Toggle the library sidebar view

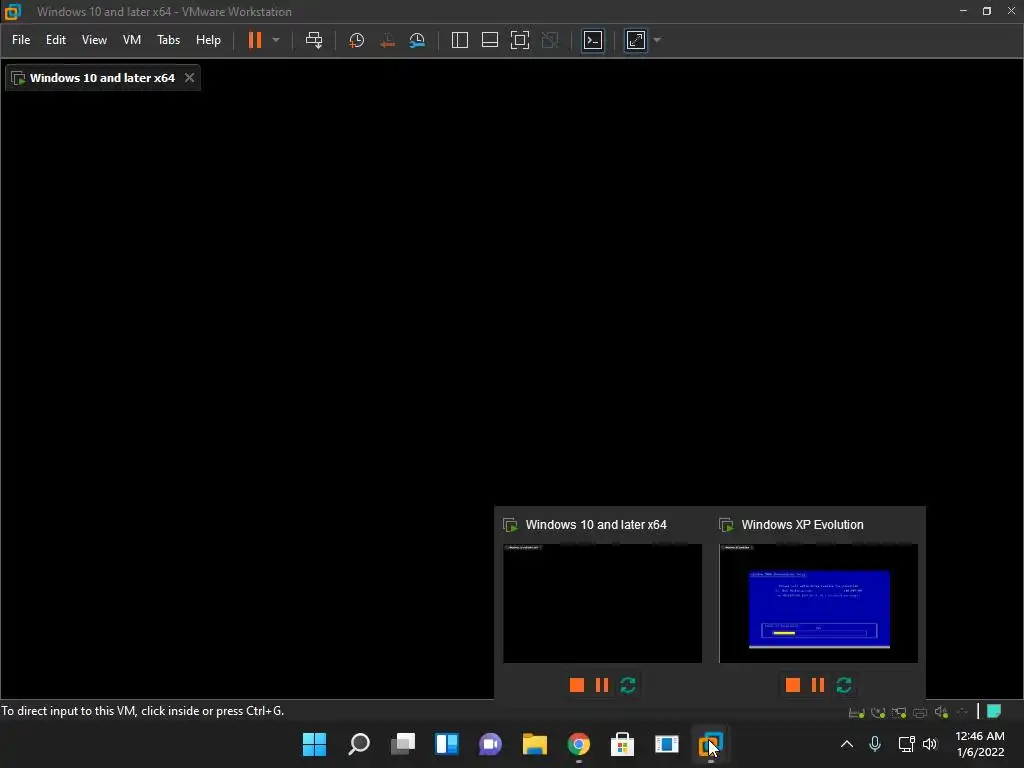(x=460, y=40)
